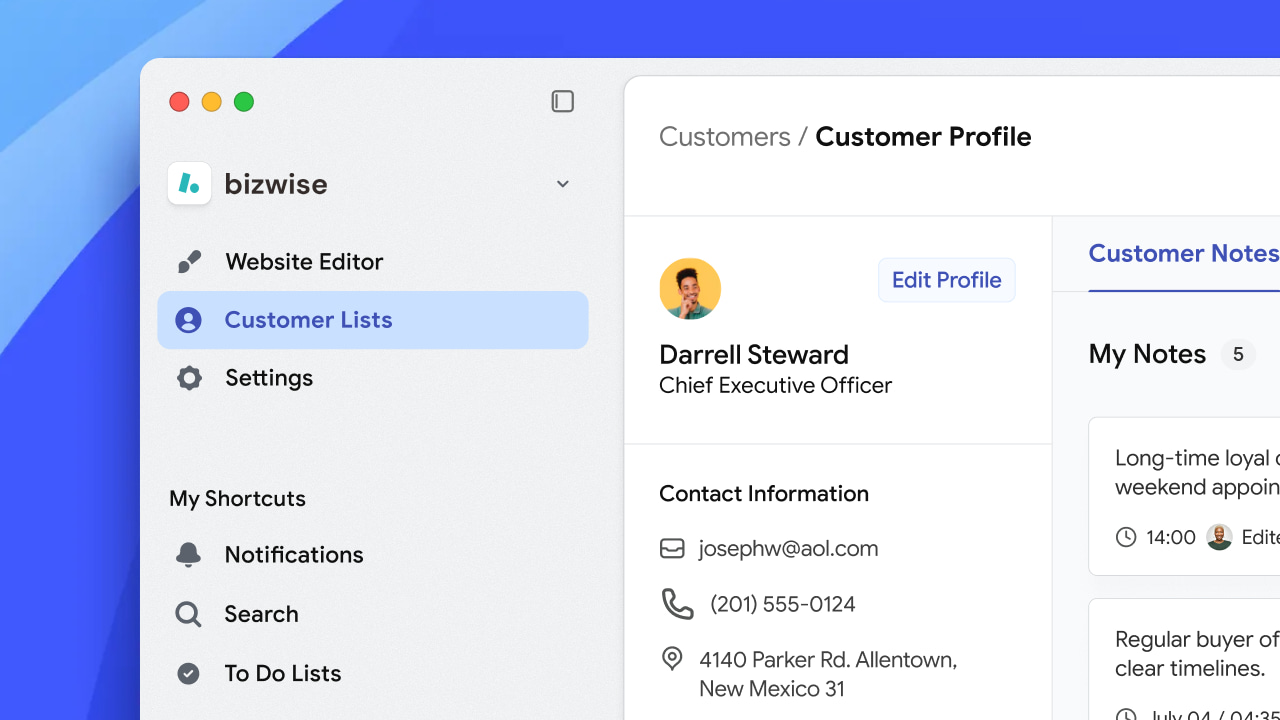
Task: Toggle the sidebar panel icon
Action: 563,101
